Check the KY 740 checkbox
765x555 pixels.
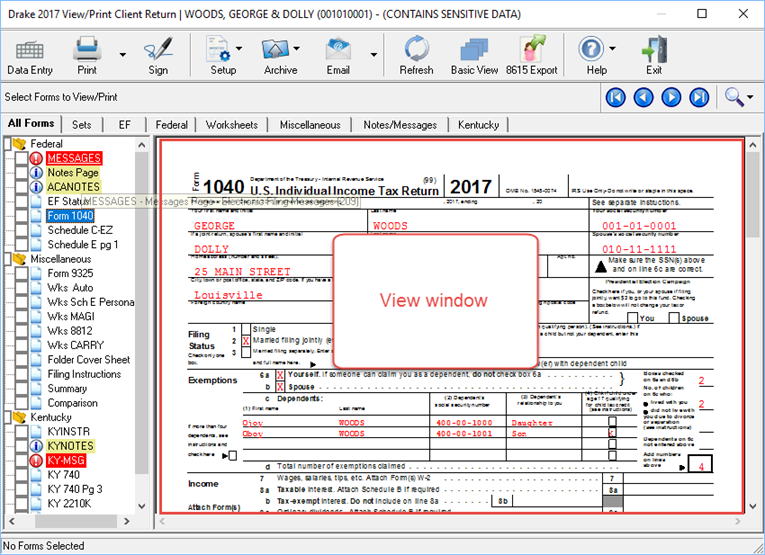point(21,475)
